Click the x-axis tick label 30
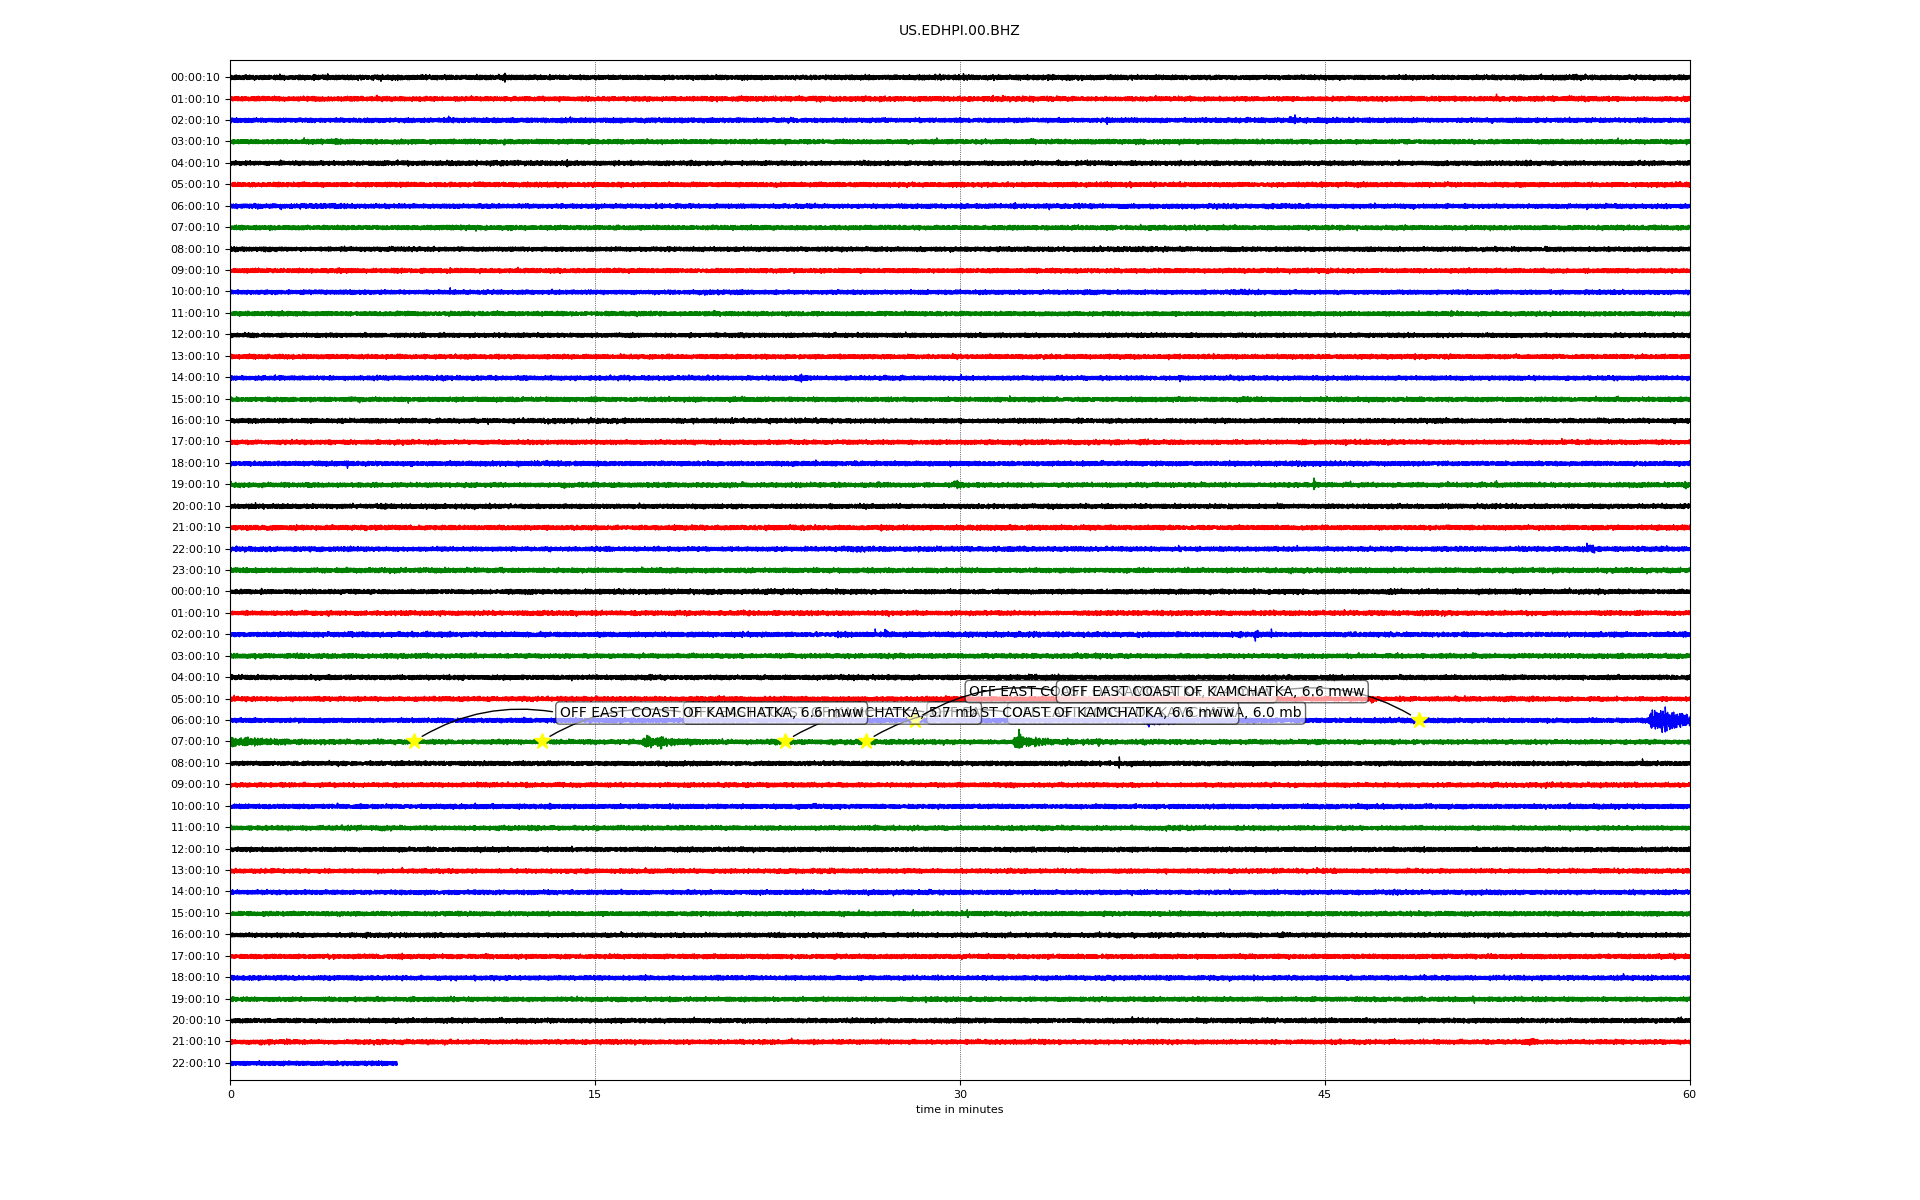Screen dimensions: 1920x1200 960,1094
